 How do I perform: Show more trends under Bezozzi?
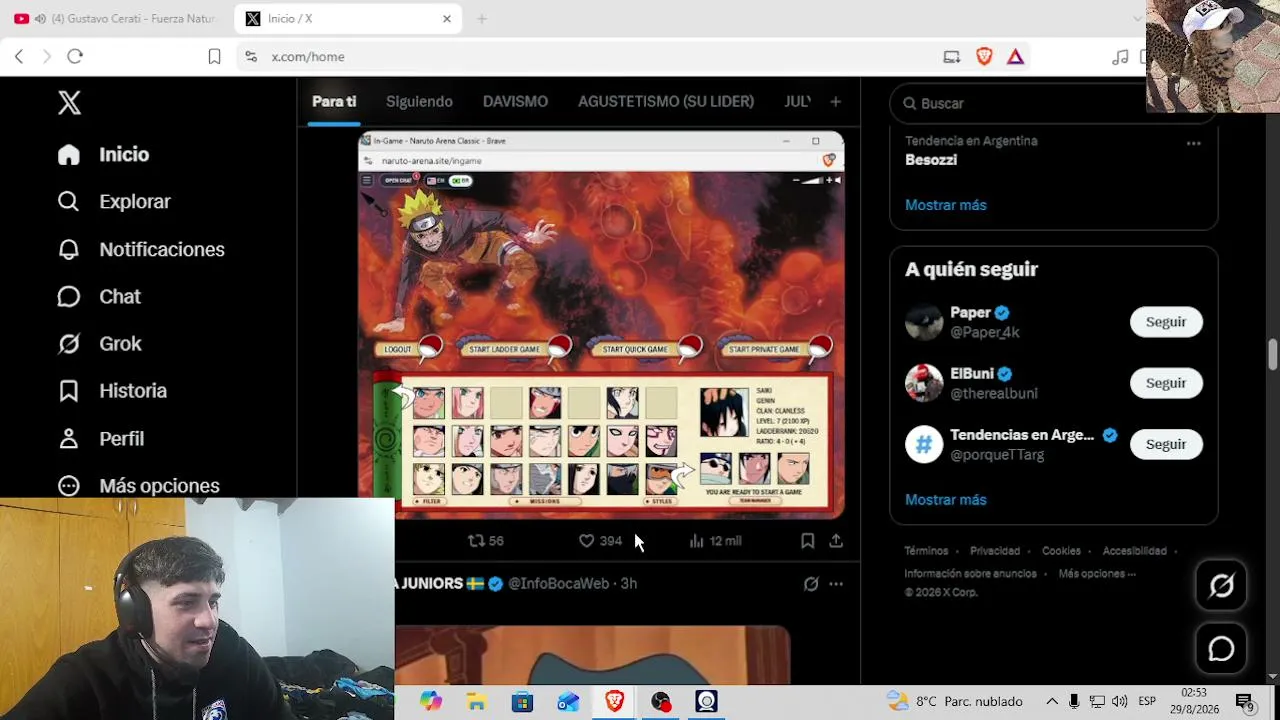945,205
